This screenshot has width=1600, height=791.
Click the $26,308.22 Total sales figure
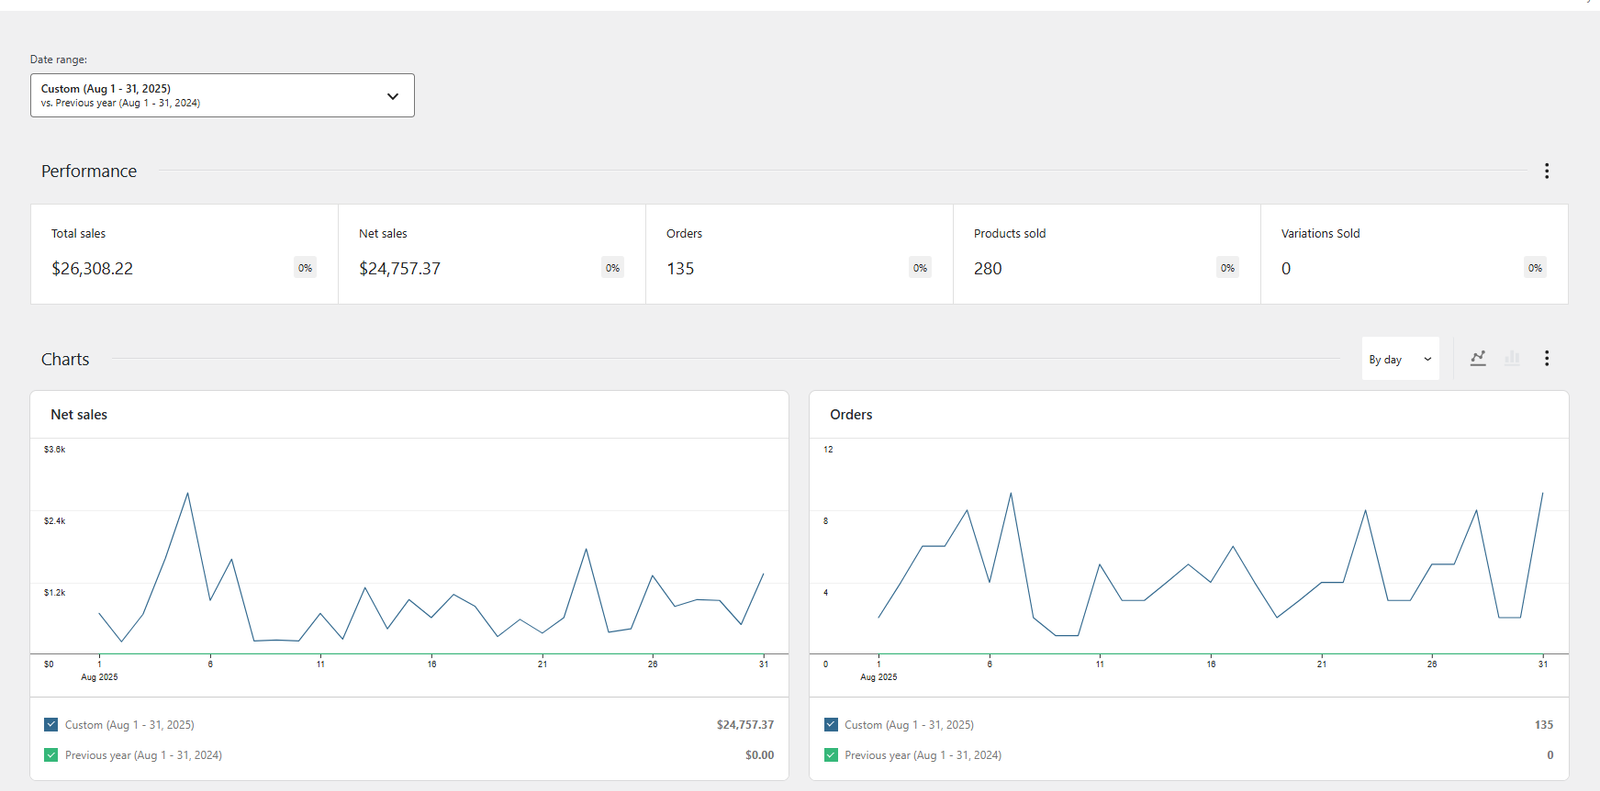click(x=92, y=269)
